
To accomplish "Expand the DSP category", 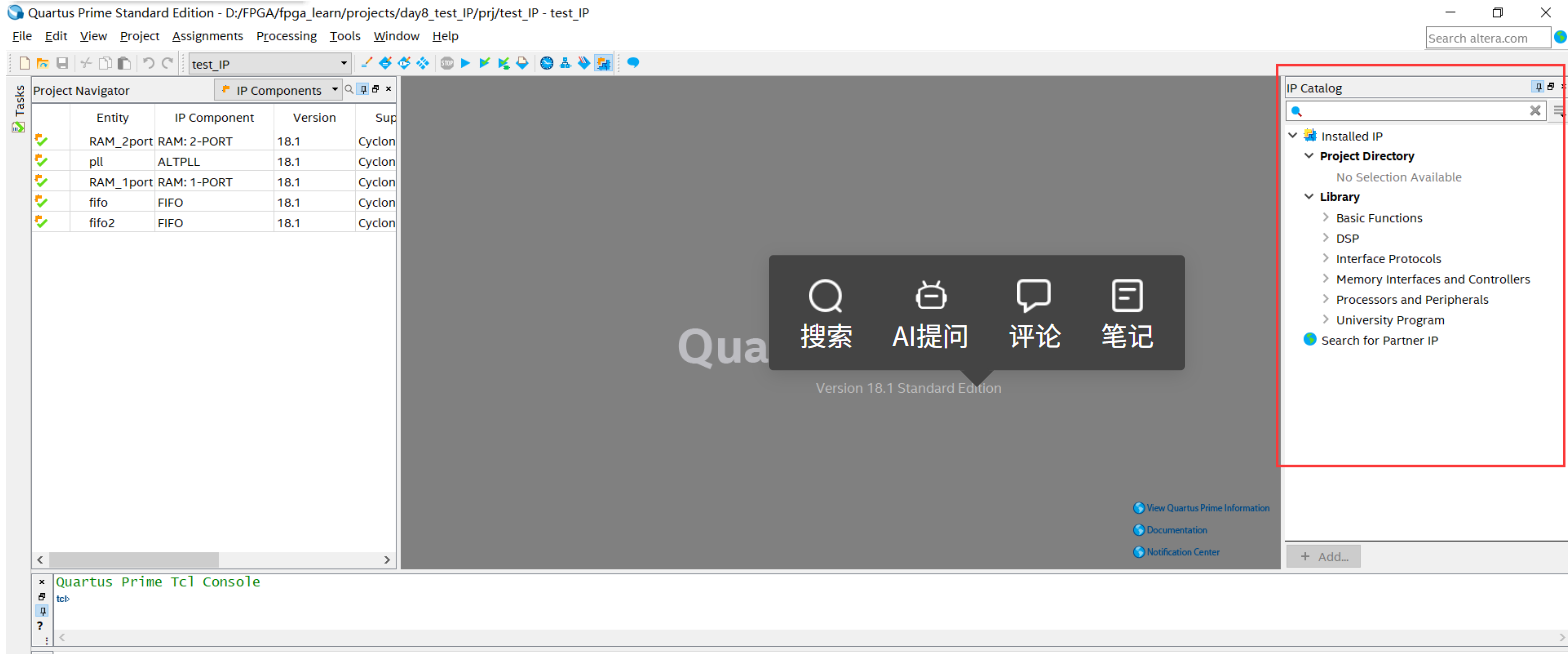I will tap(1326, 238).
